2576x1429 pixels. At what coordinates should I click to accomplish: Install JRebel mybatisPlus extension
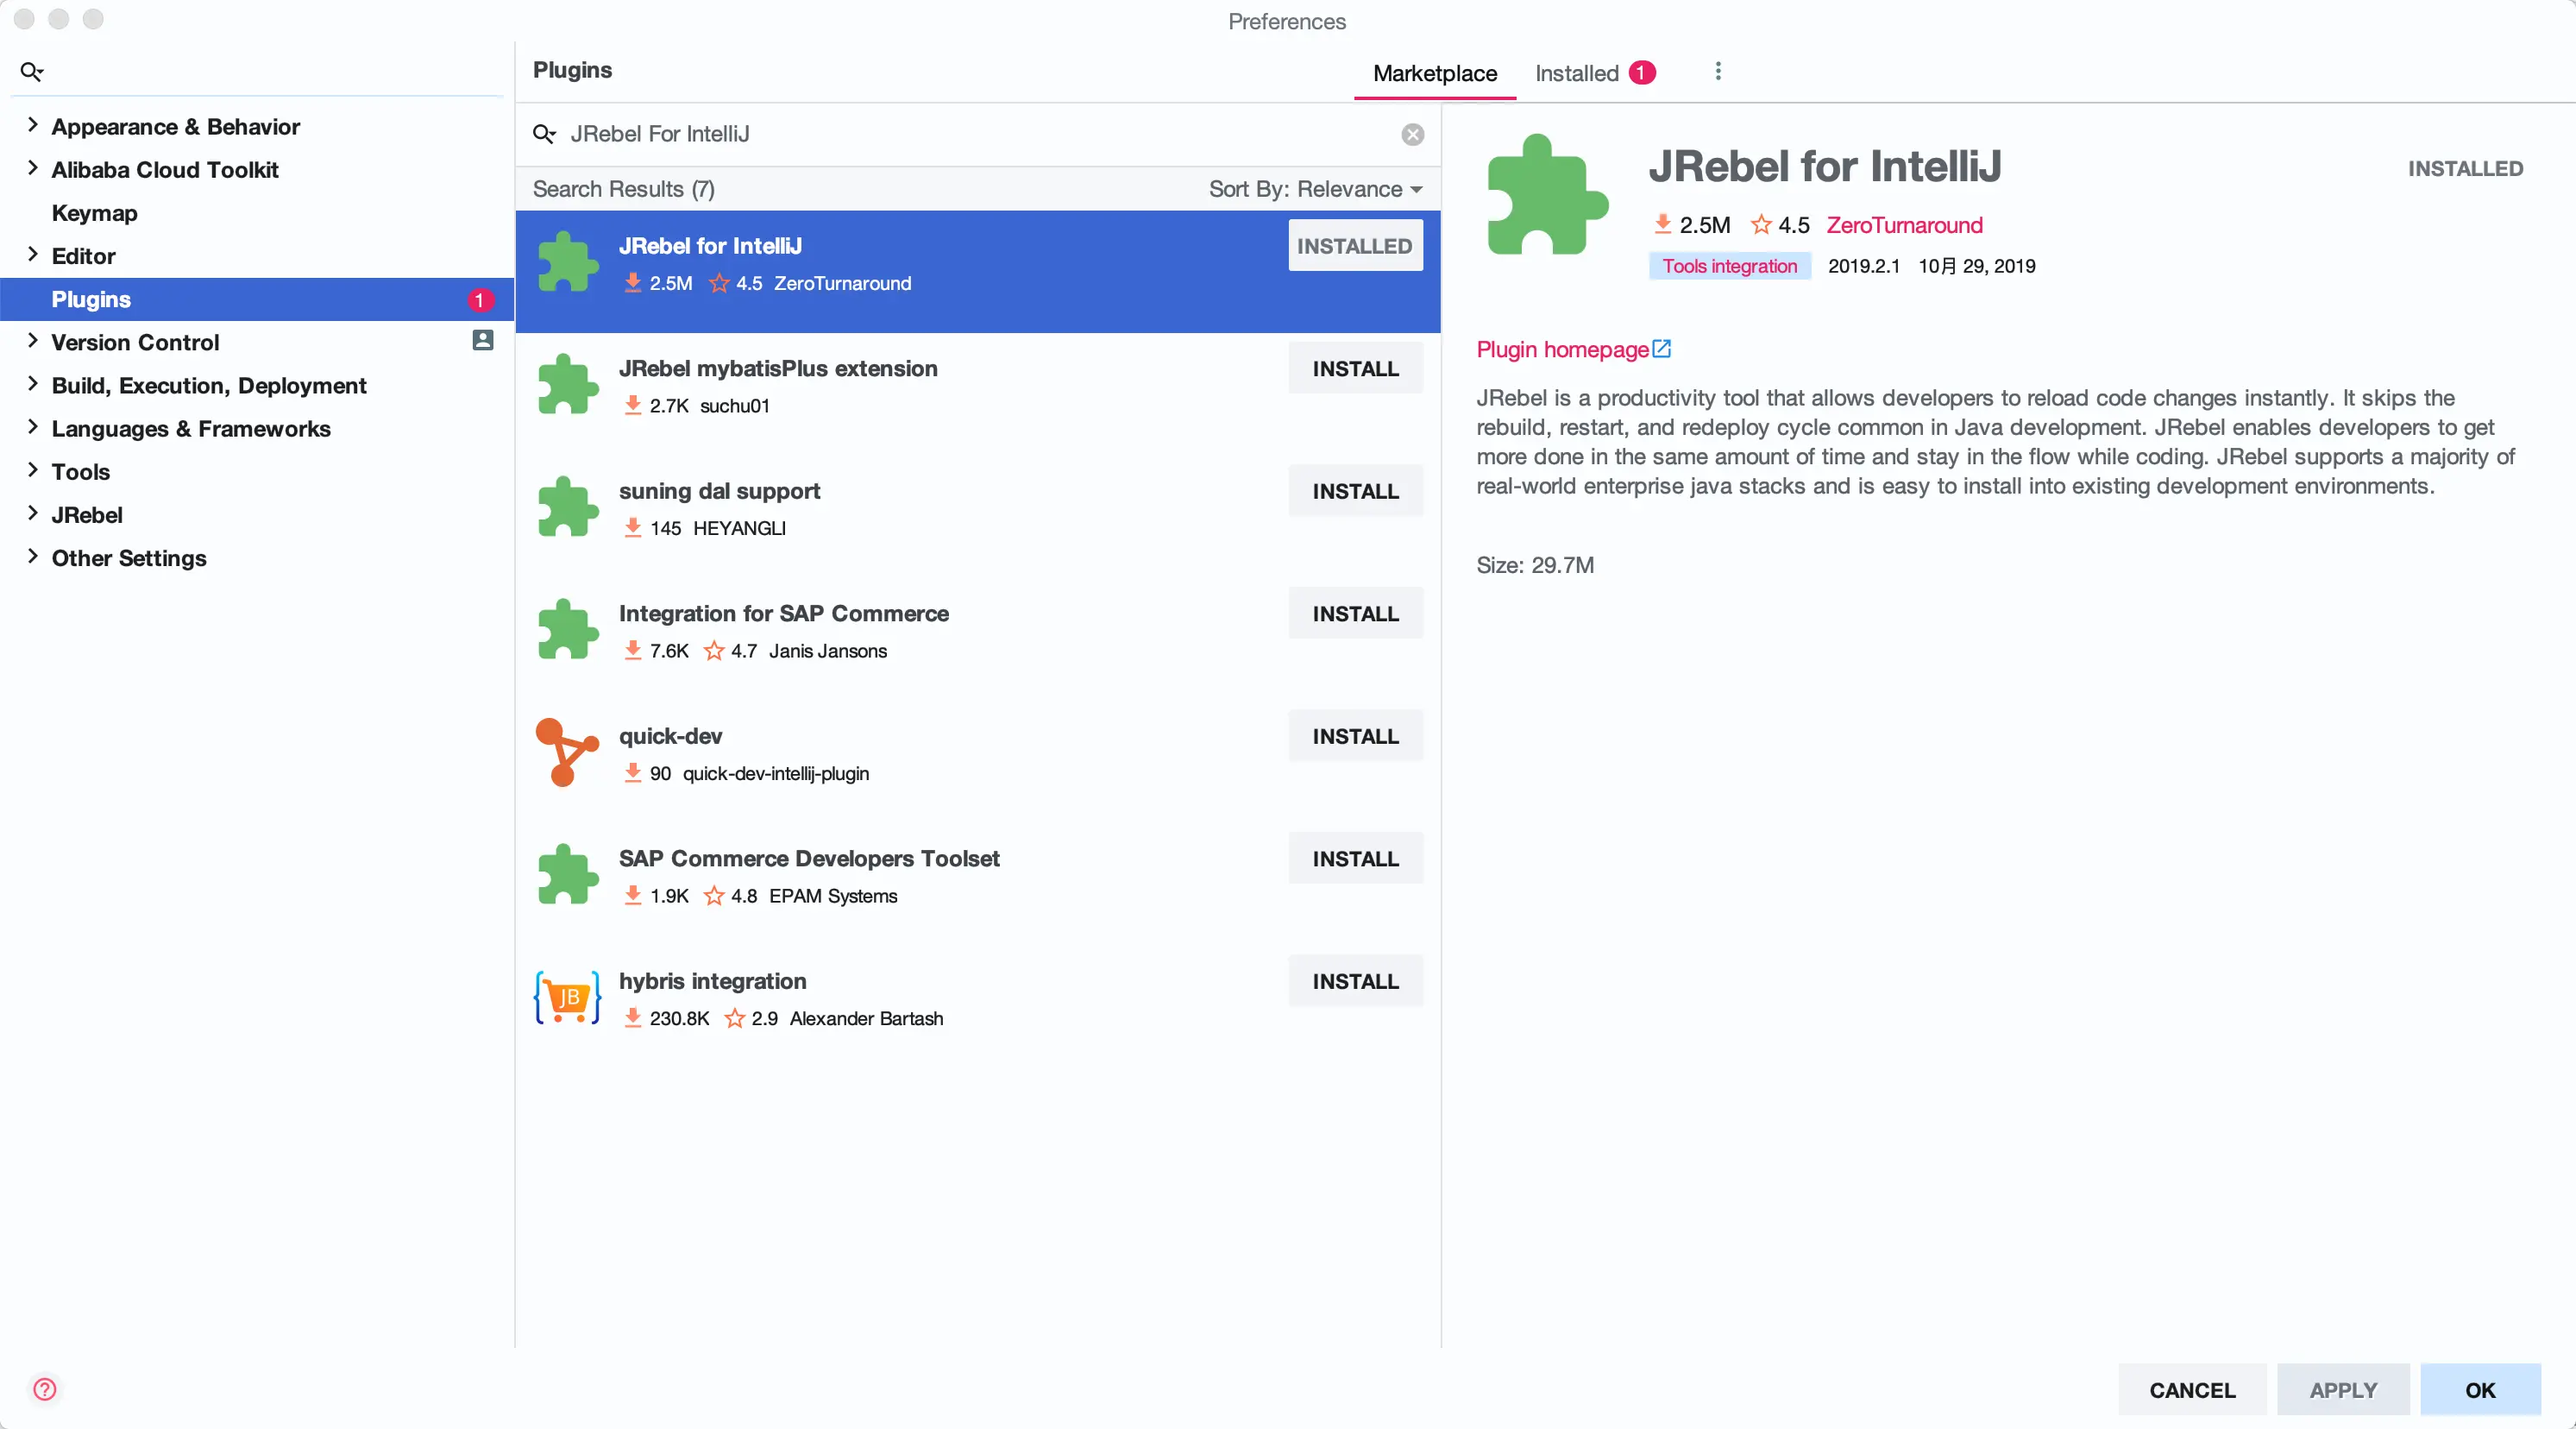pos(1354,369)
